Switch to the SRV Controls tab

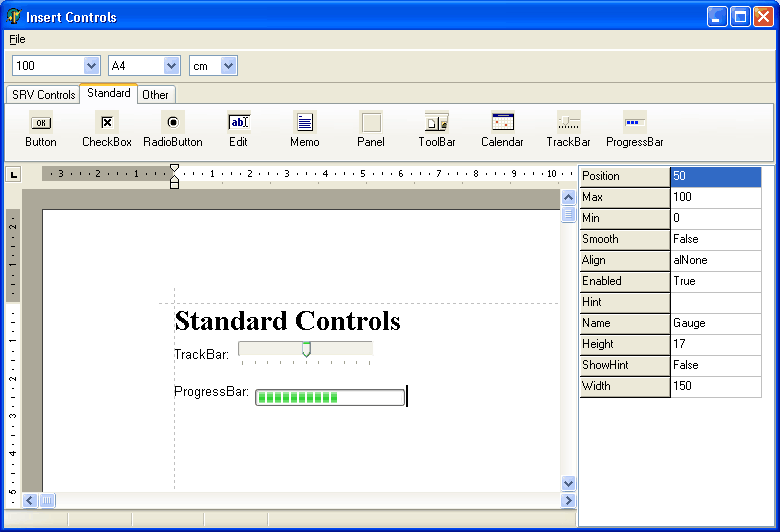(43, 95)
